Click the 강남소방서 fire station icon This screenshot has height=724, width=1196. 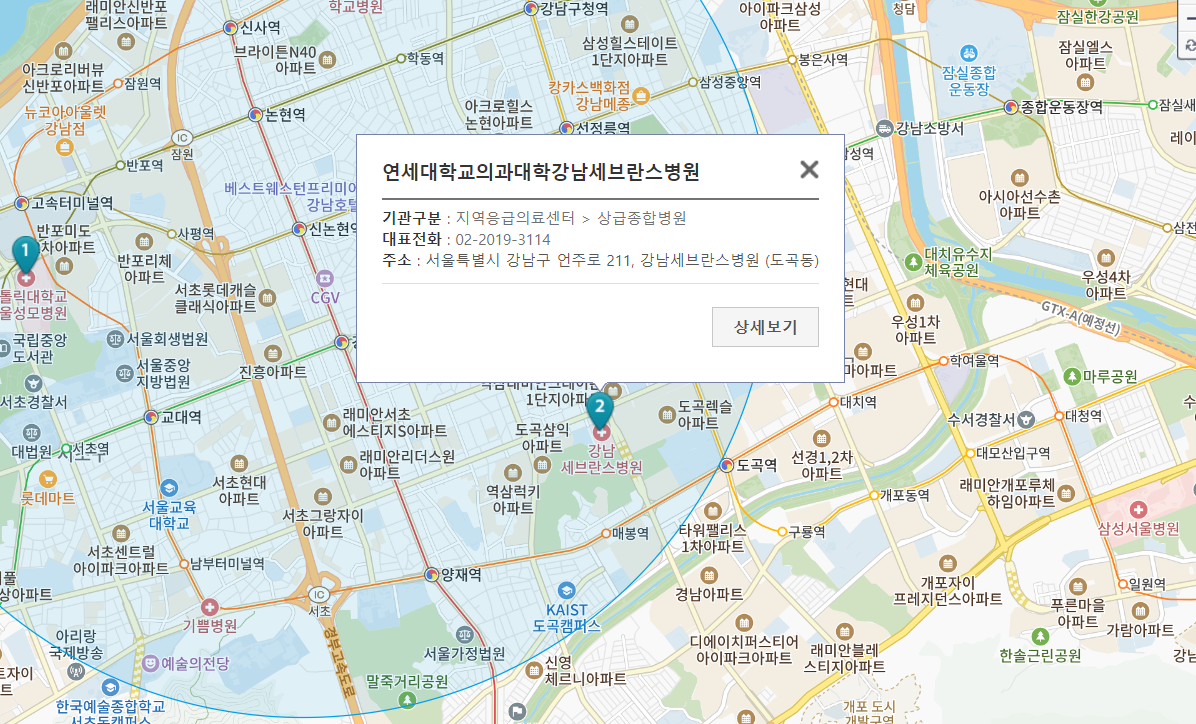coord(885,128)
